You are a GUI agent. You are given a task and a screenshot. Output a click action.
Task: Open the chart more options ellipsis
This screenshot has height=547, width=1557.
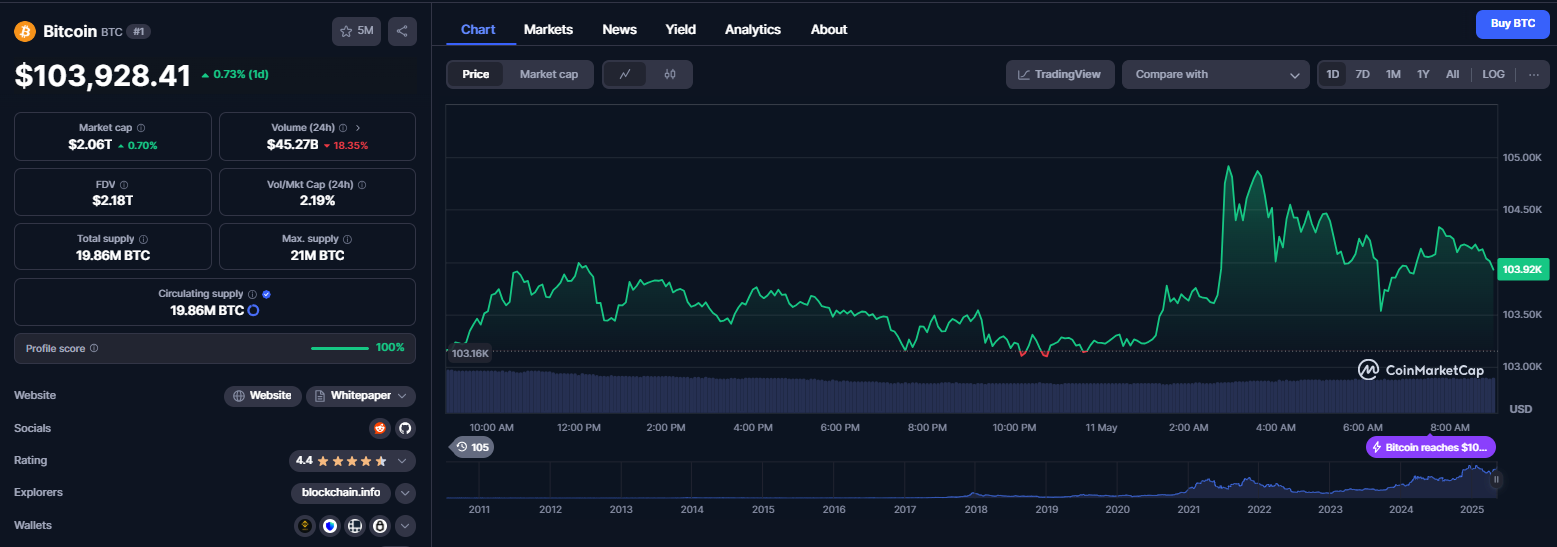click(1534, 74)
